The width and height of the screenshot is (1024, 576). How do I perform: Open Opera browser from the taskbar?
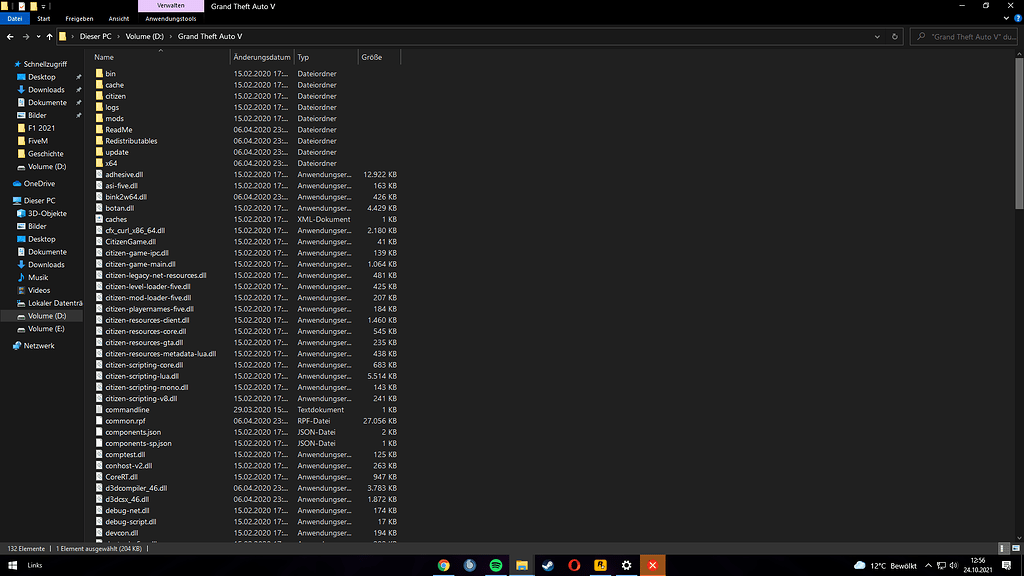[x=574, y=565]
